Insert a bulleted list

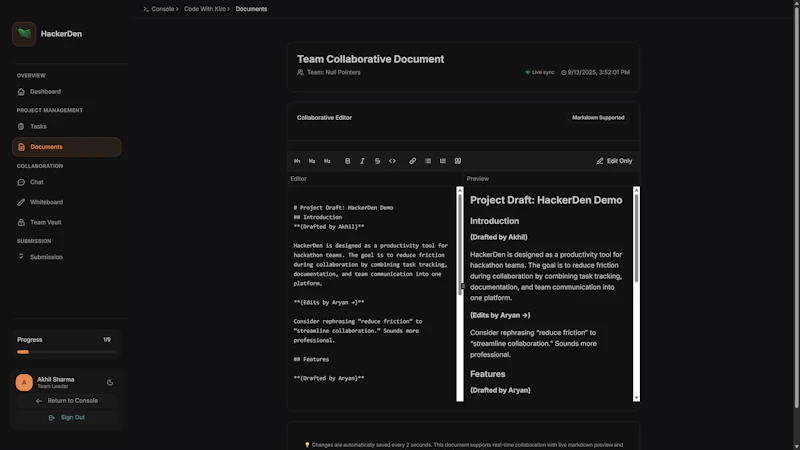tap(428, 161)
